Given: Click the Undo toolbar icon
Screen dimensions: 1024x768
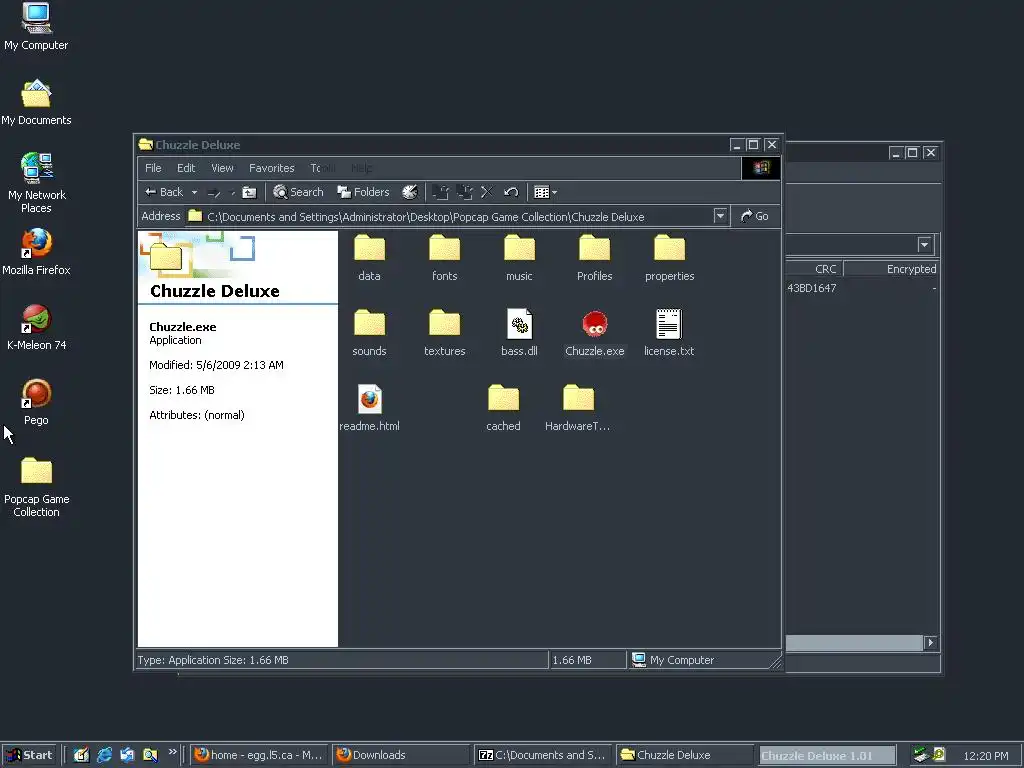Looking at the screenshot, I should (511, 192).
